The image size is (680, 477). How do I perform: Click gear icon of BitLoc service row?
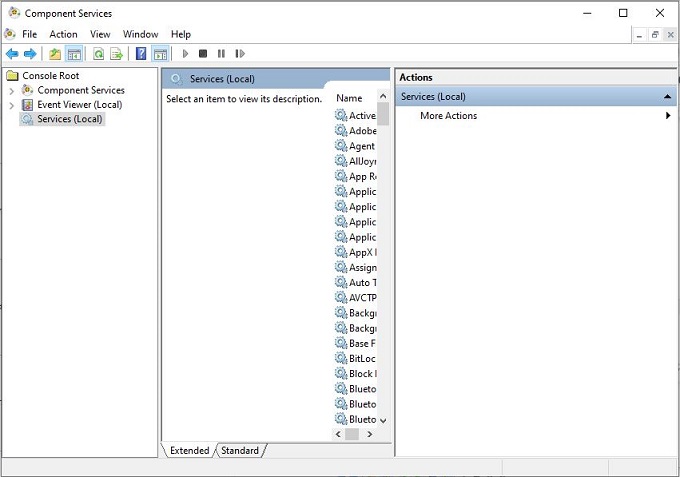pyautogui.click(x=341, y=358)
